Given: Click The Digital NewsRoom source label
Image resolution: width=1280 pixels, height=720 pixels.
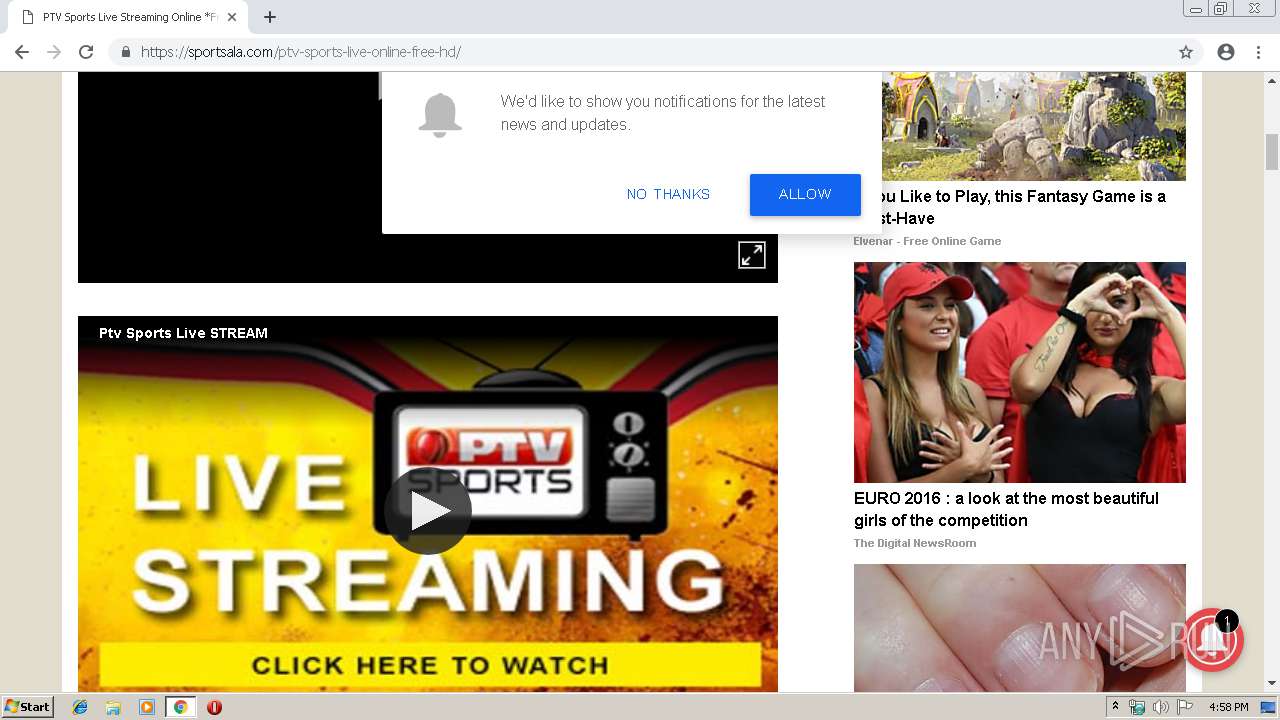Looking at the screenshot, I should click(x=915, y=543).
